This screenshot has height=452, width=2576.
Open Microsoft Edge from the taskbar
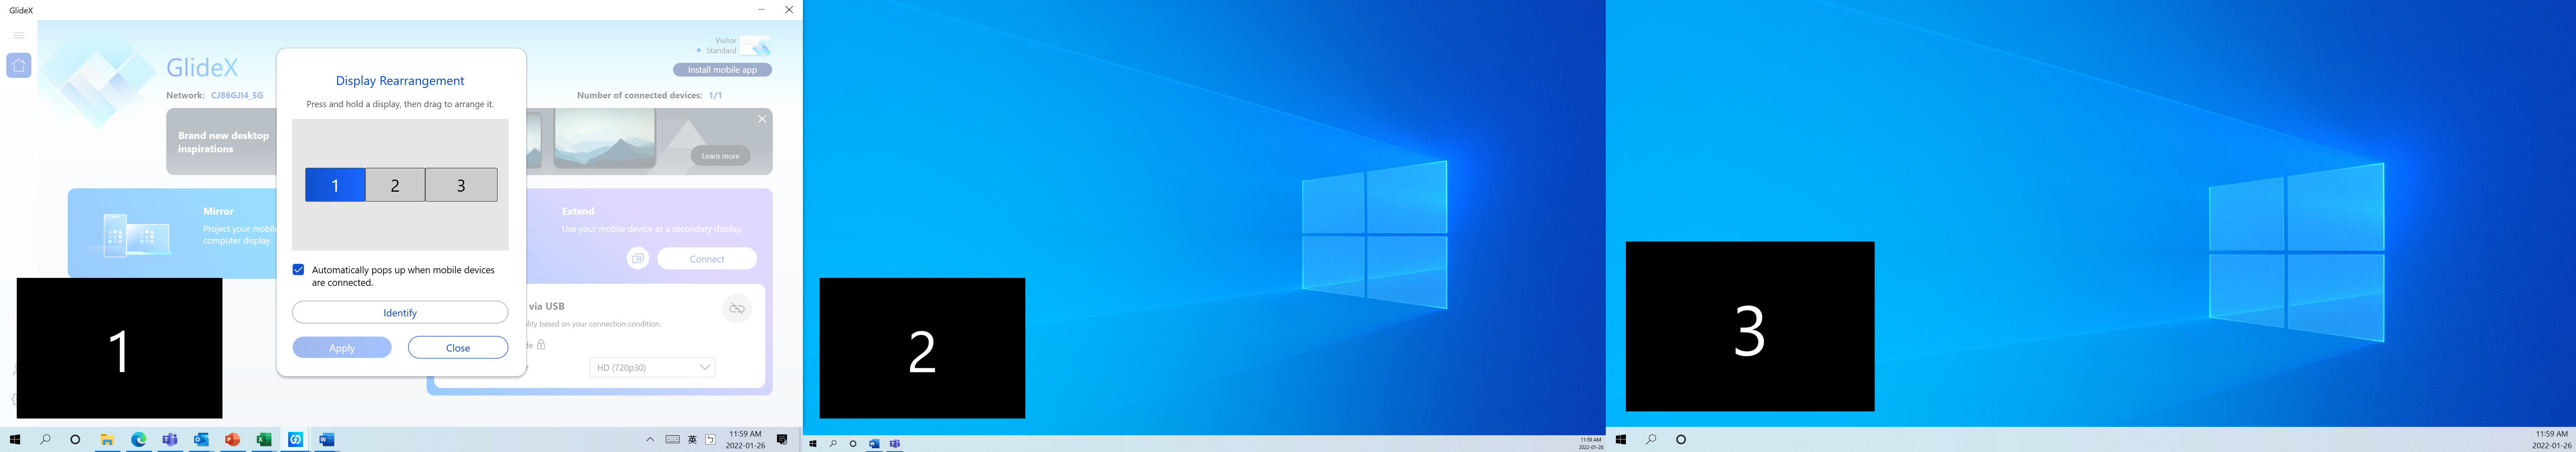click(139, 440)
